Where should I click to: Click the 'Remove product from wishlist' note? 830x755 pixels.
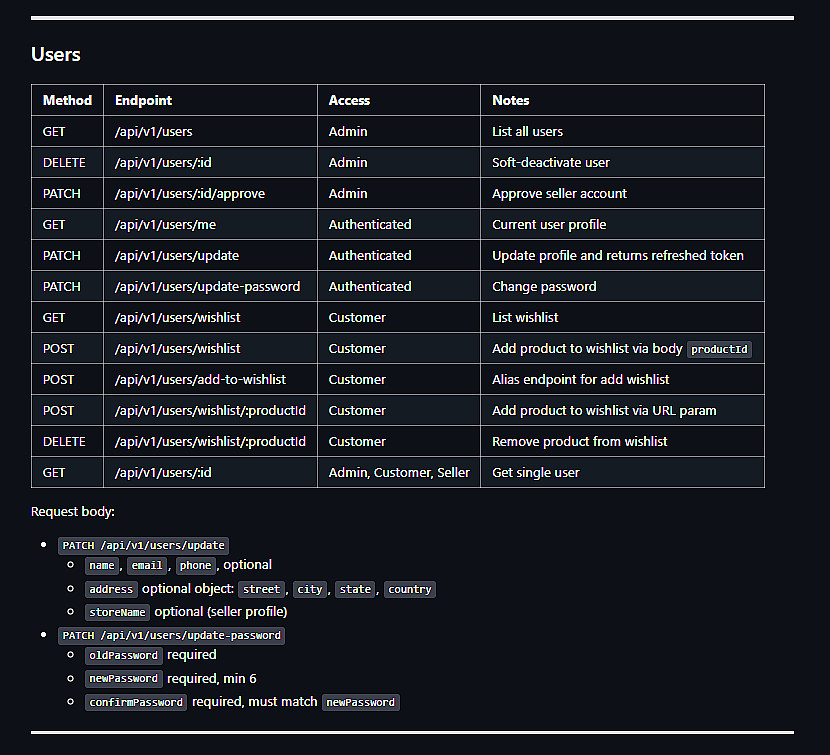tap(579, 441)
